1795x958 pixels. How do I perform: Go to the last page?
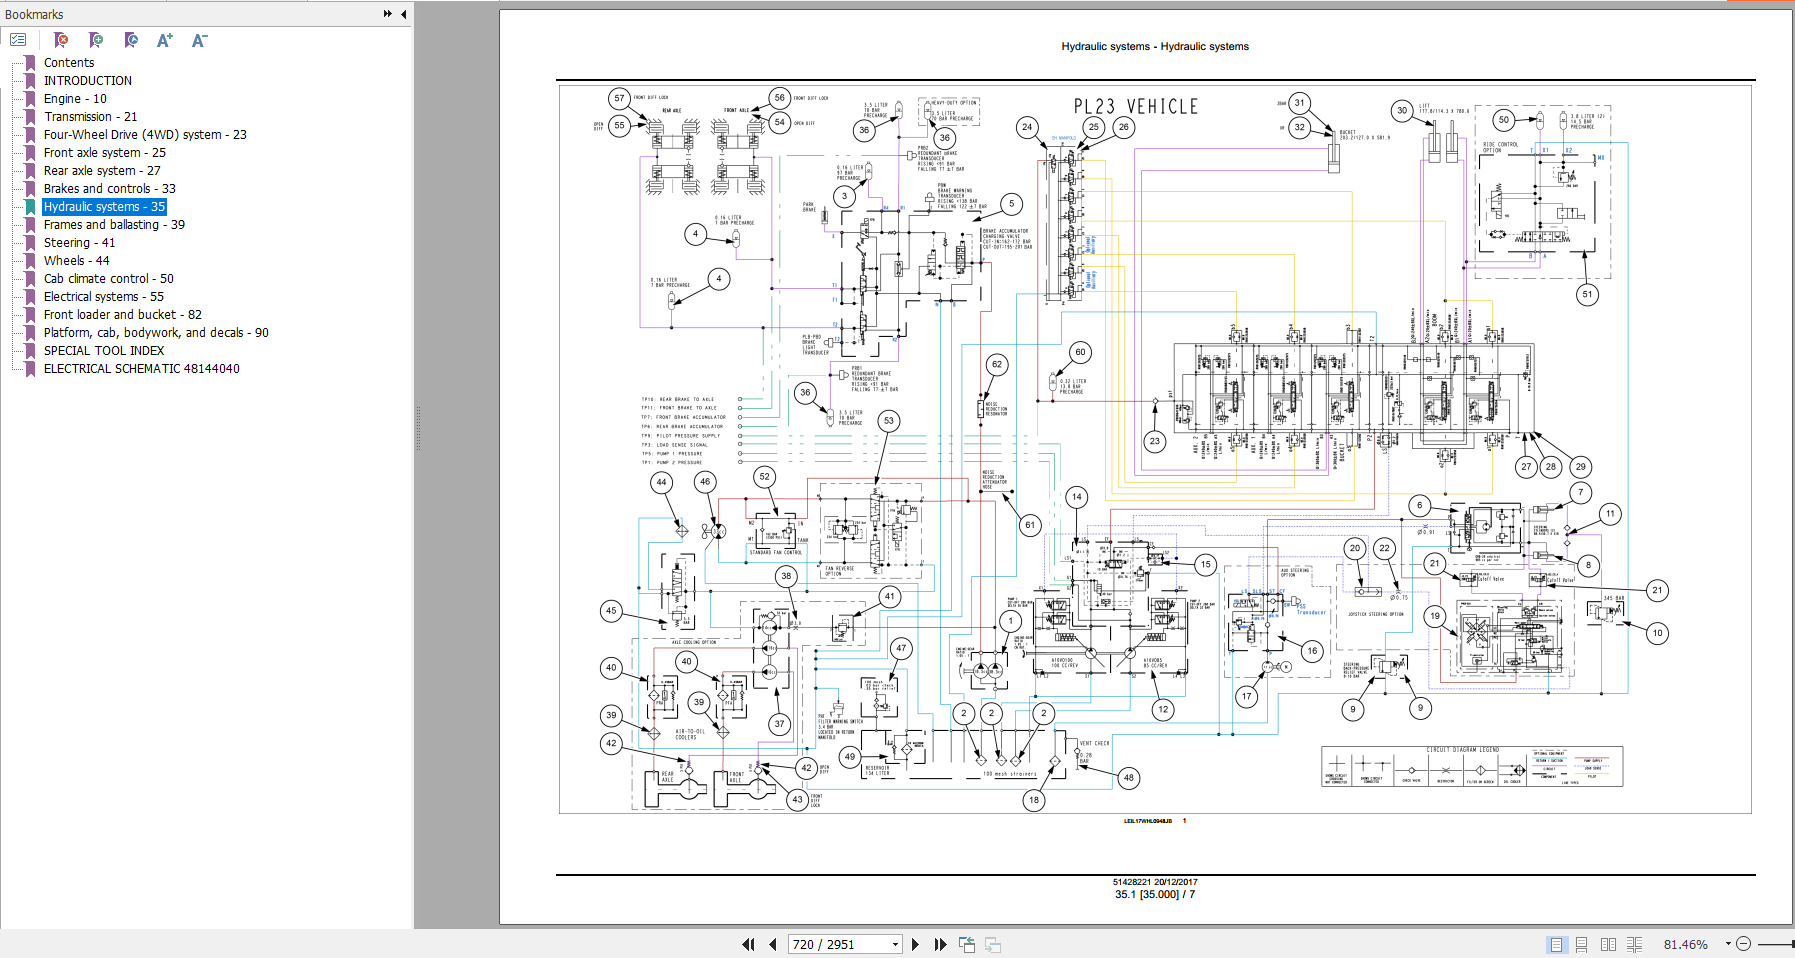point(940,944)
